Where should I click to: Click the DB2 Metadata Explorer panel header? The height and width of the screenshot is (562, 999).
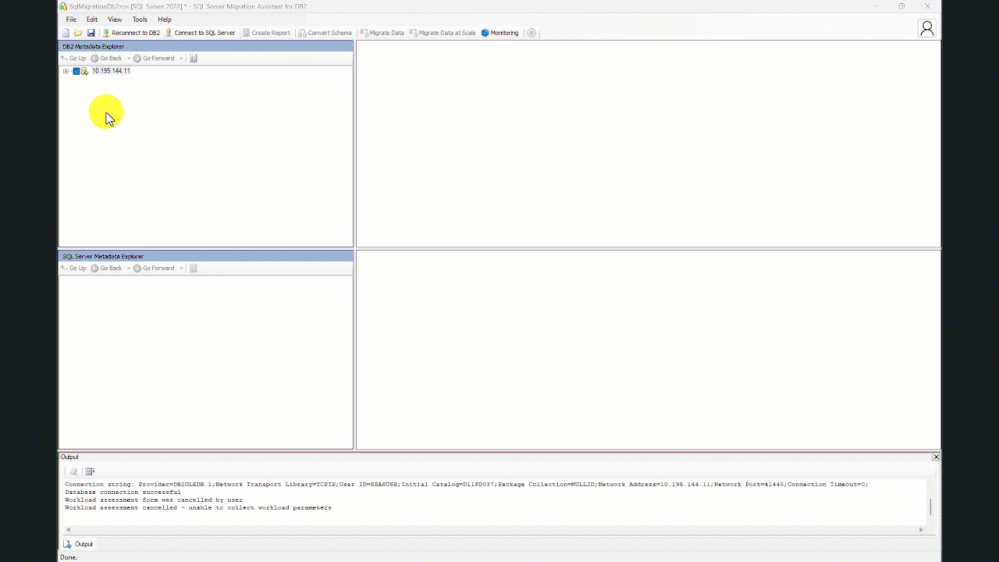(x=206, y=46)
